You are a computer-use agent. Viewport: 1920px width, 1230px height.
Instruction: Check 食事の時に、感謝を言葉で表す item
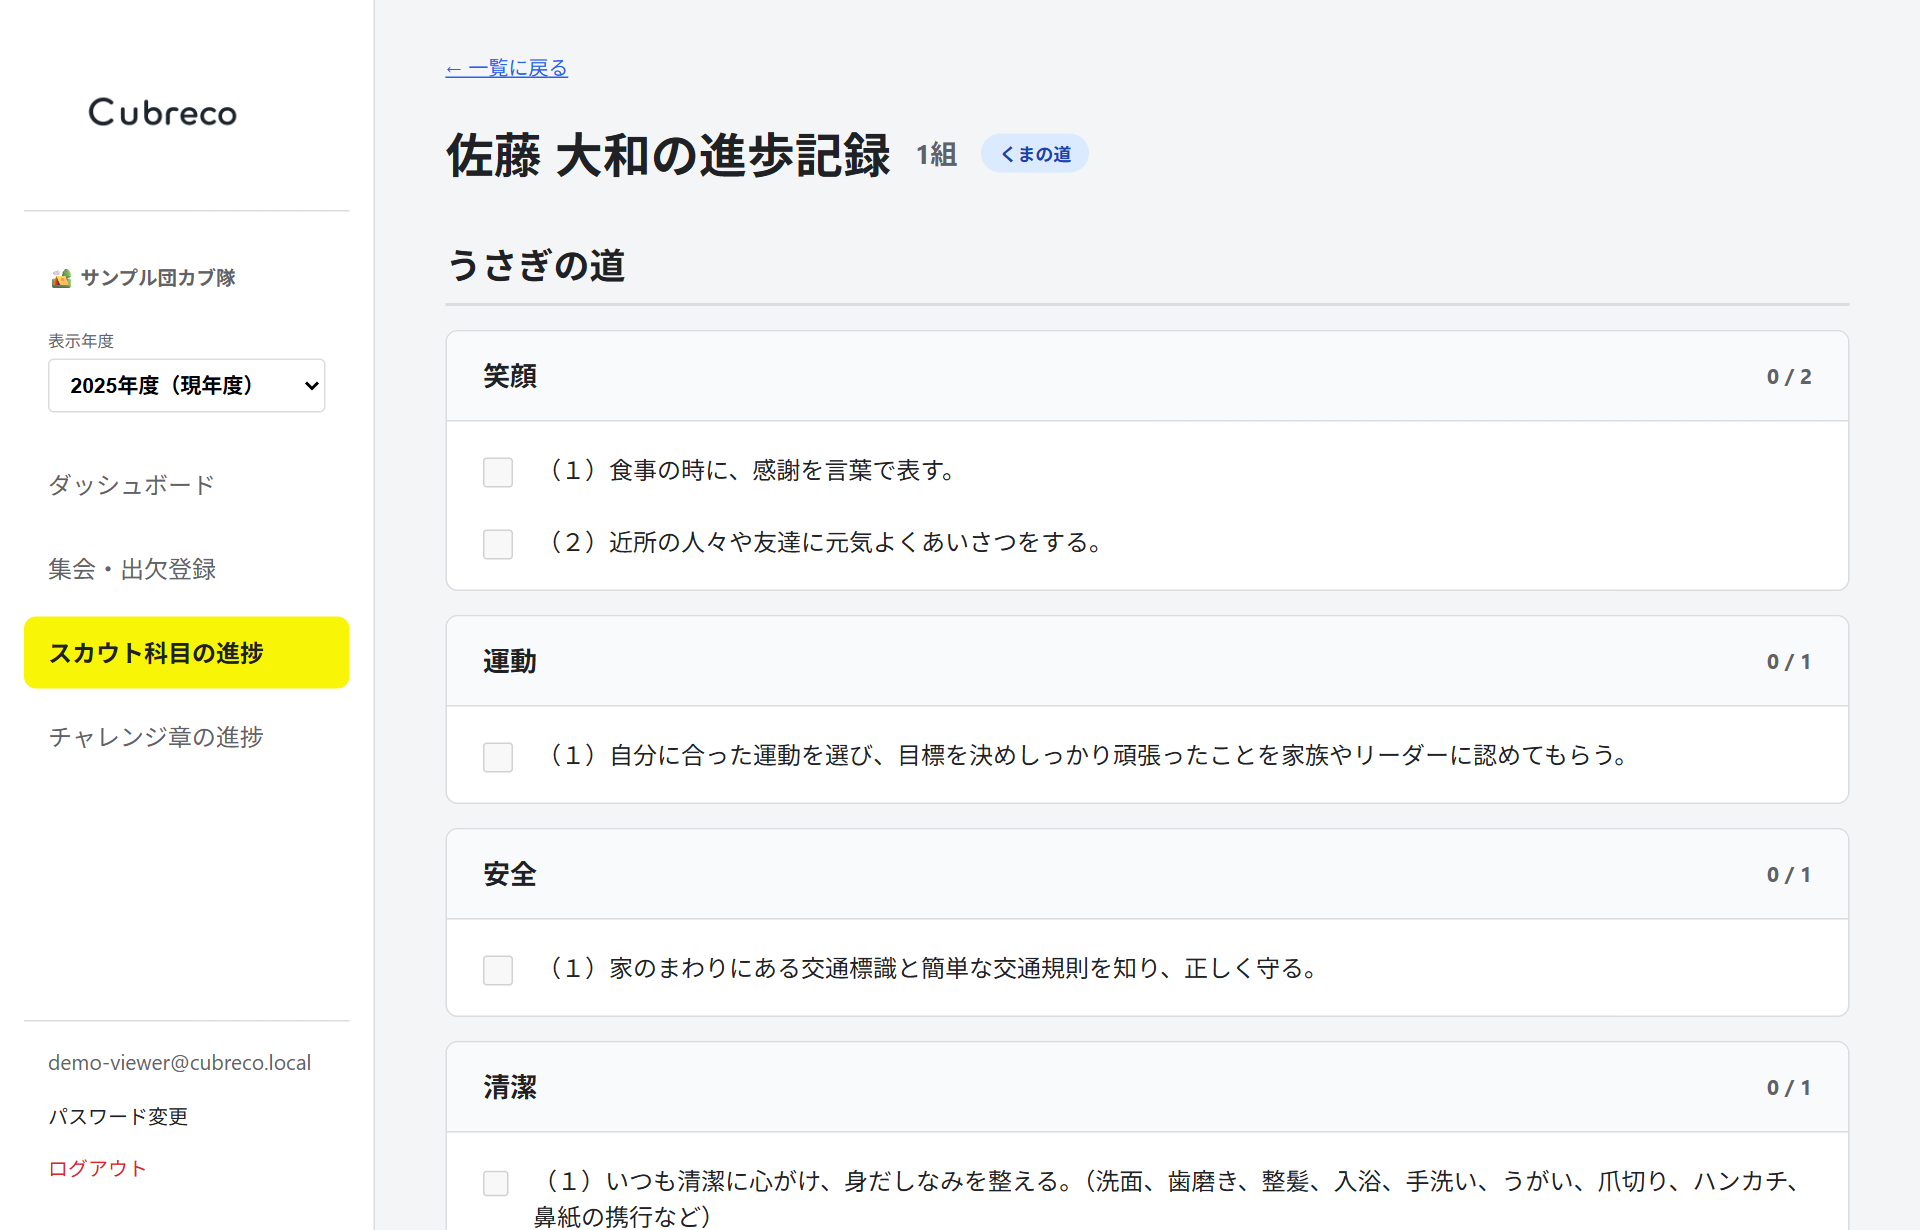point(498,472)
